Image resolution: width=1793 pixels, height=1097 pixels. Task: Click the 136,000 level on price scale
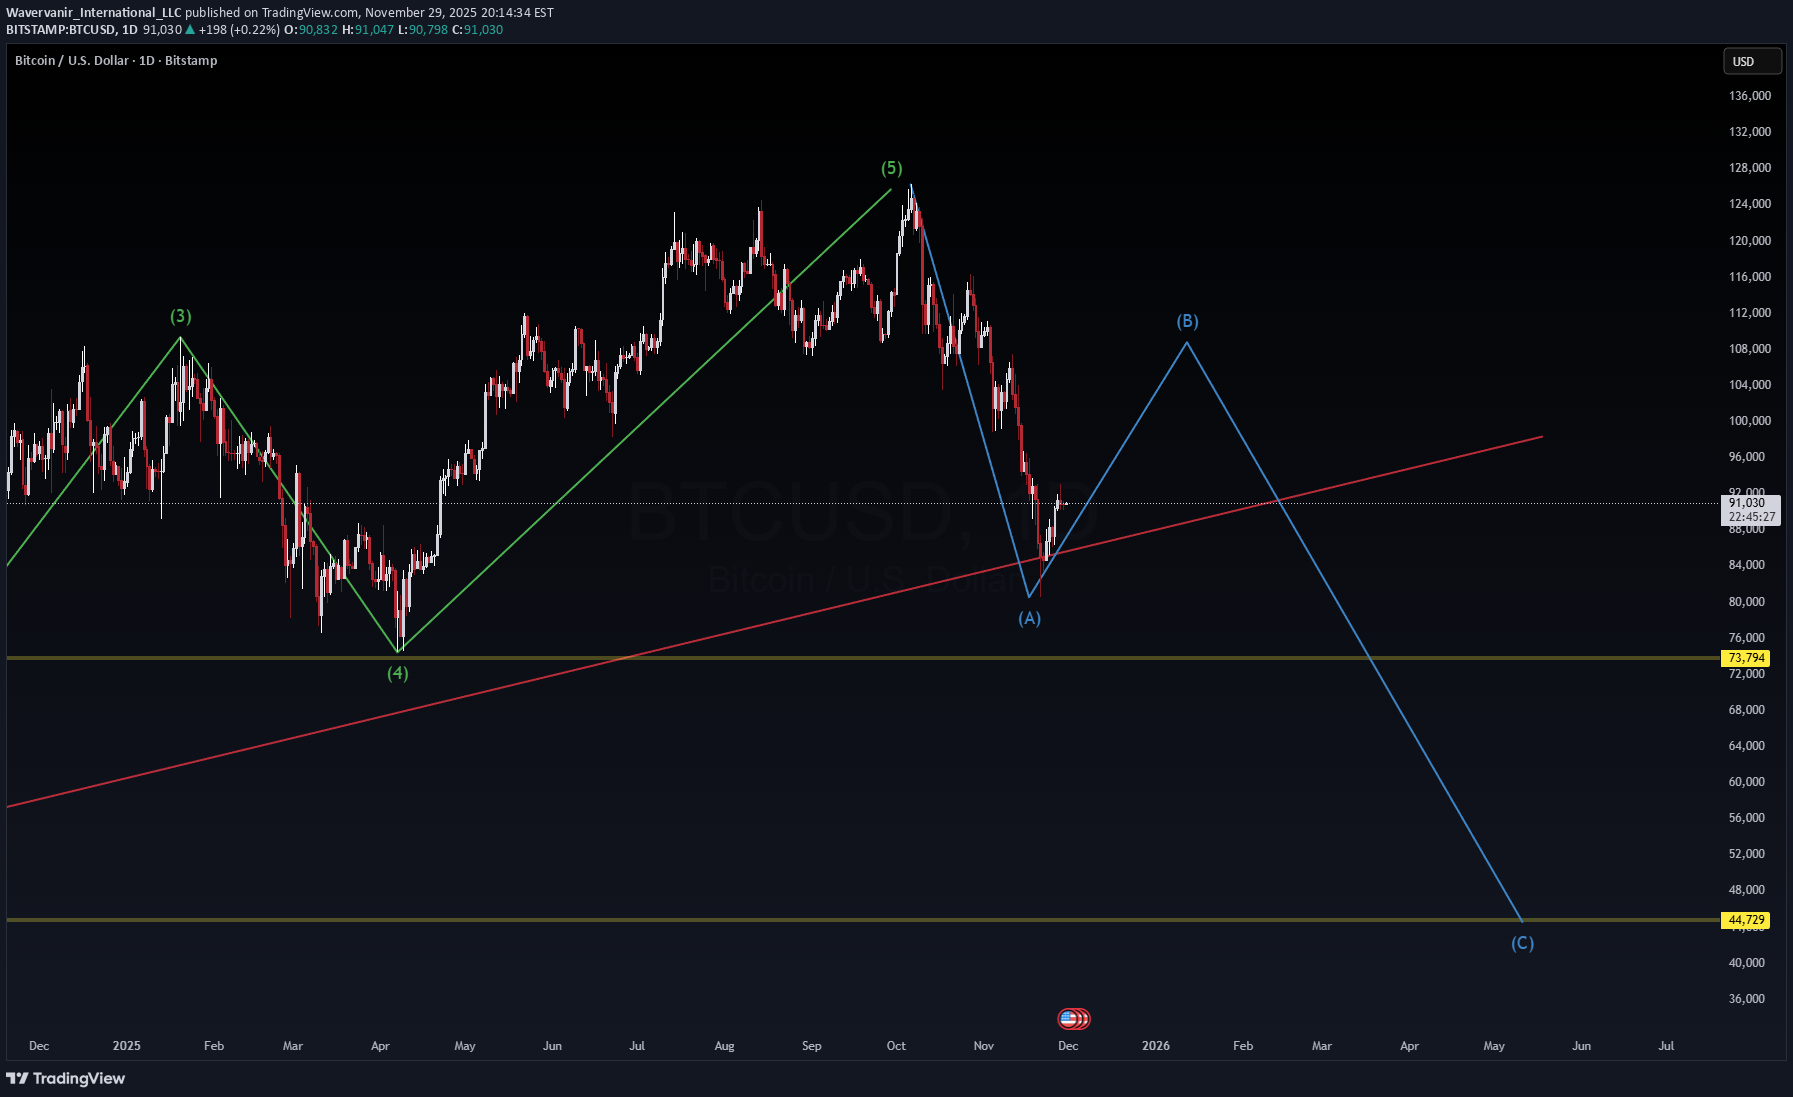(1749, 96)
